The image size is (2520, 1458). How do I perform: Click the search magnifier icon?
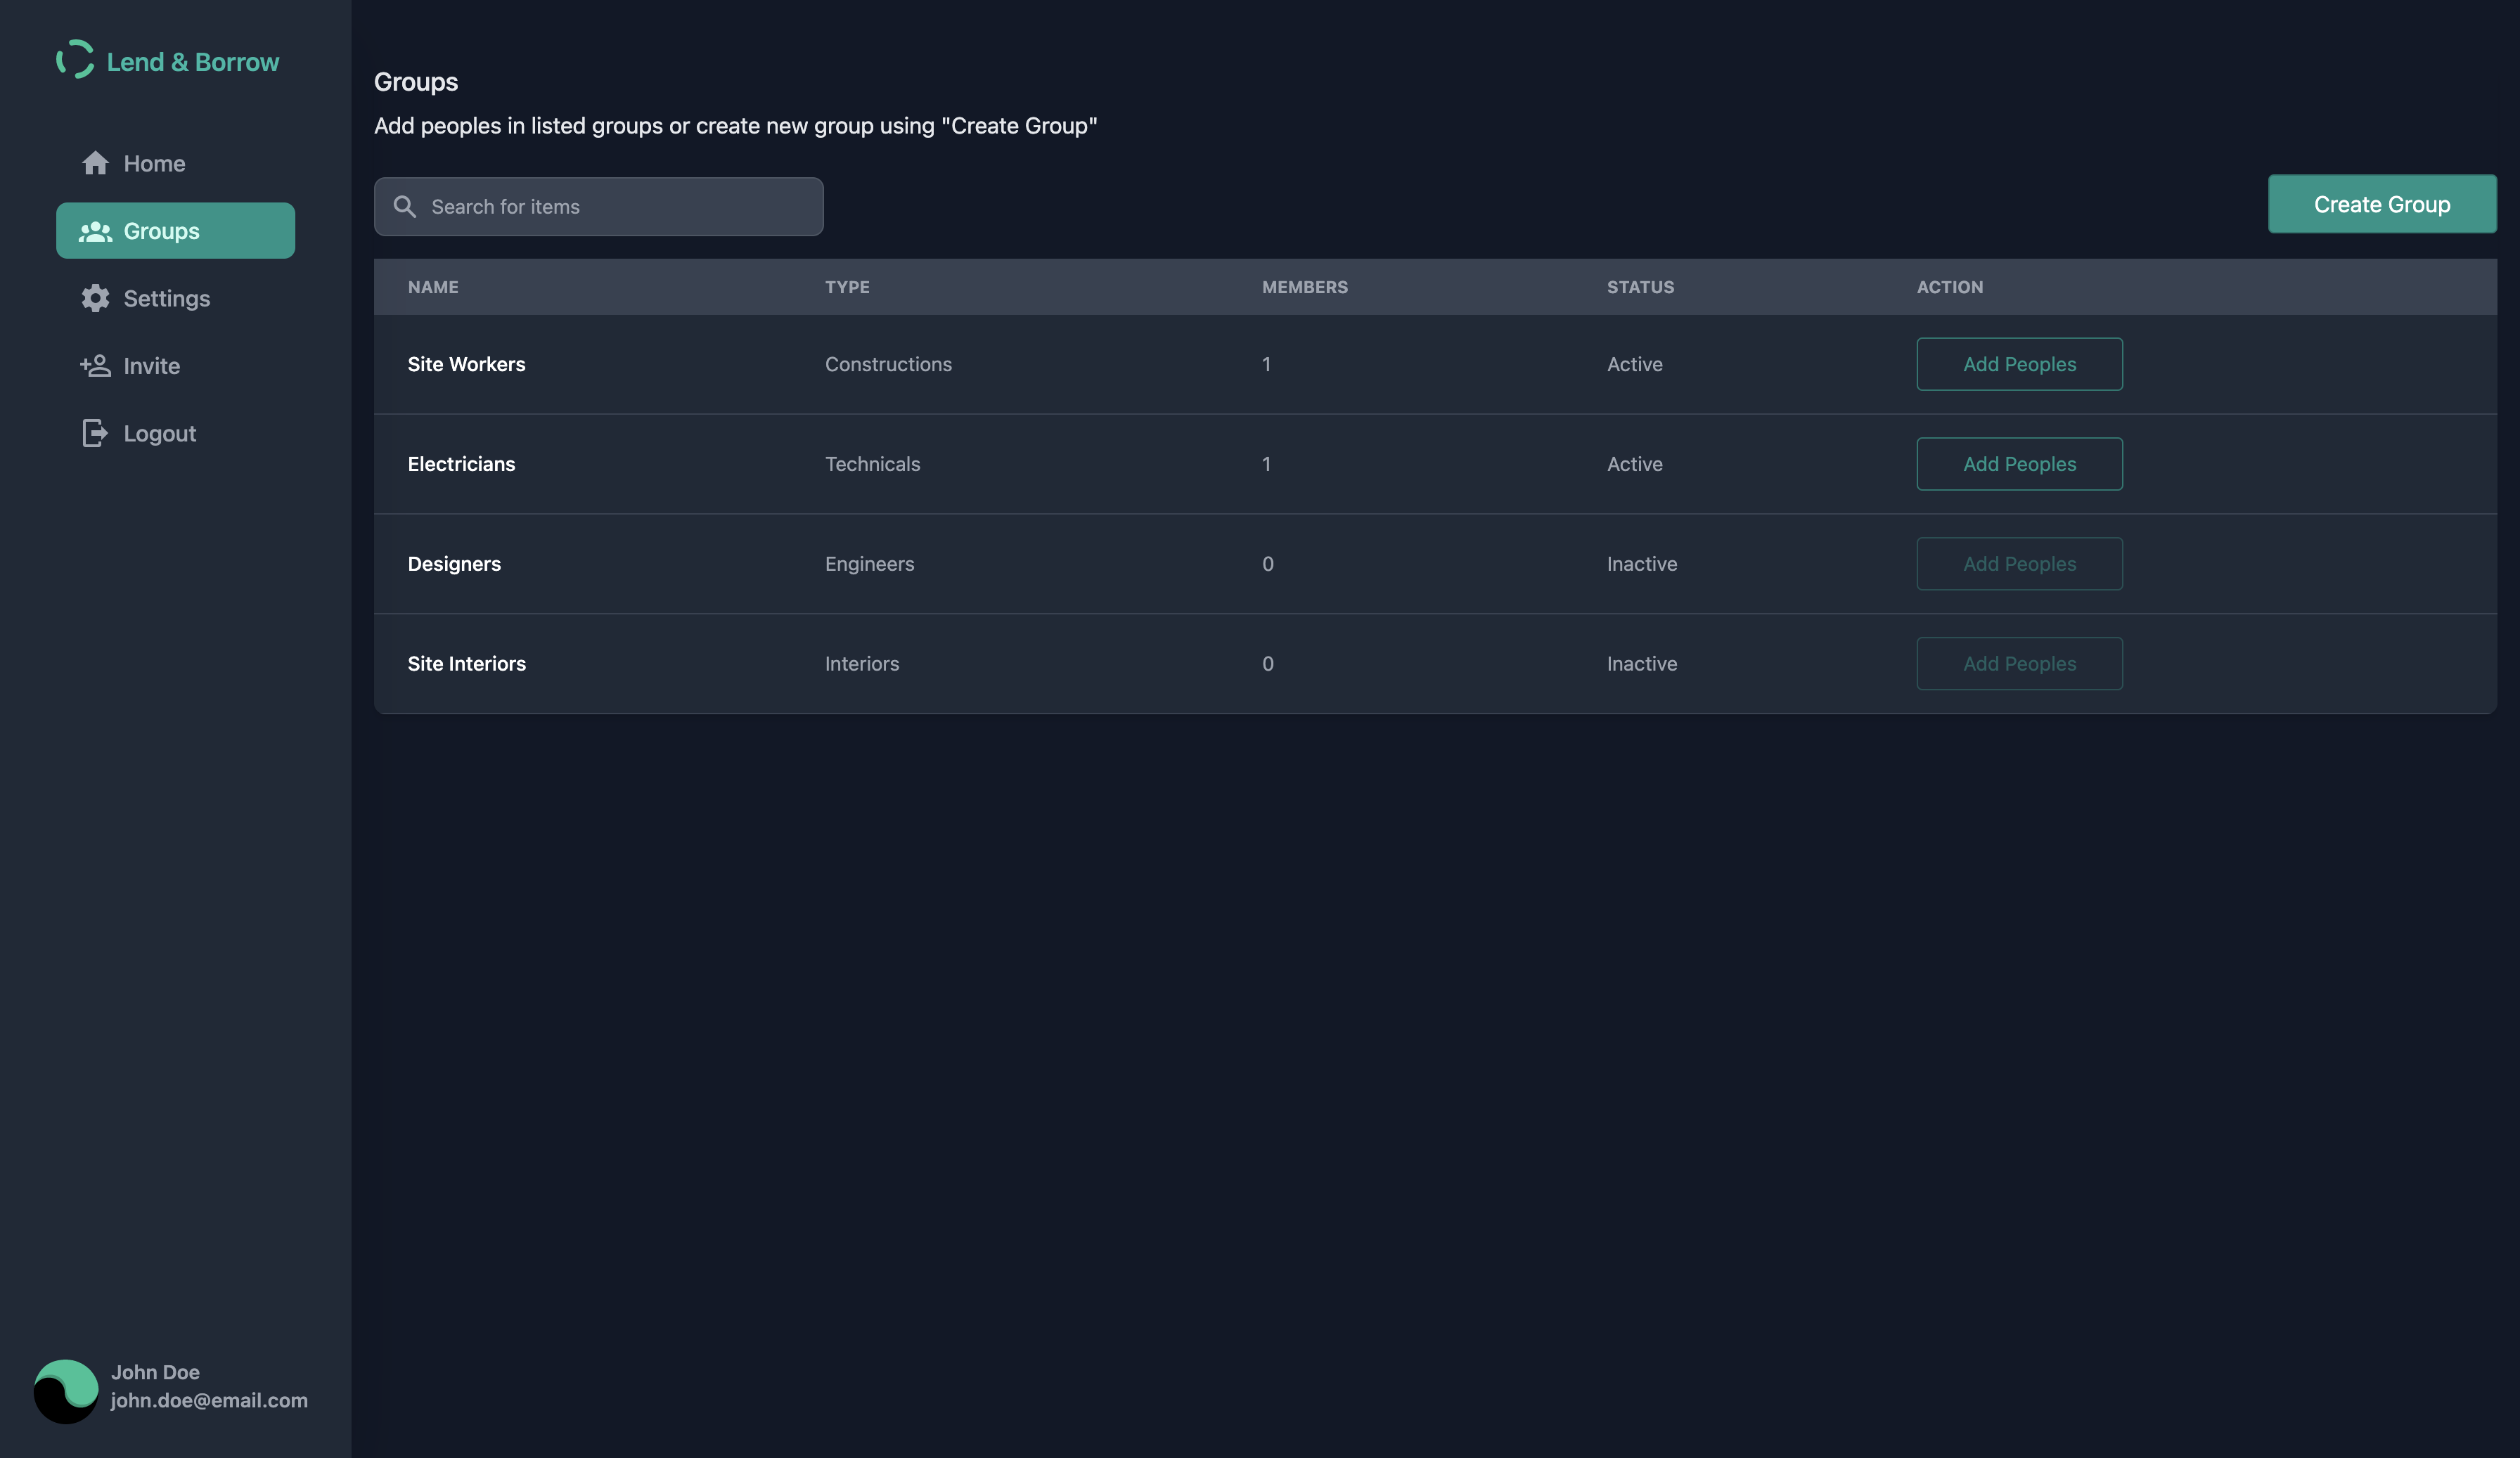click(405, 207)
